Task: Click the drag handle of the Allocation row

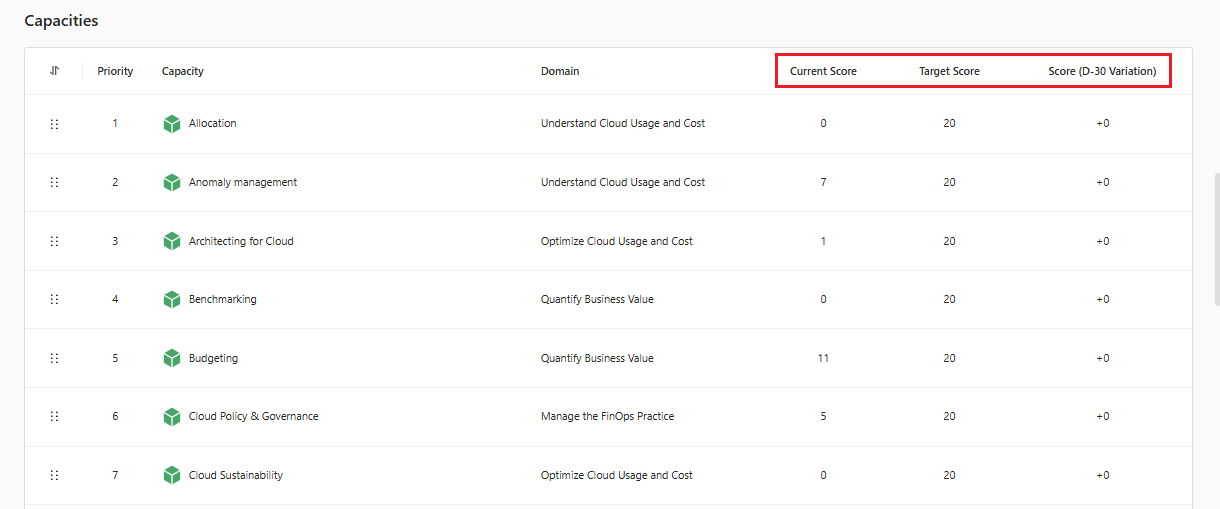Action: tap(54, 124)
